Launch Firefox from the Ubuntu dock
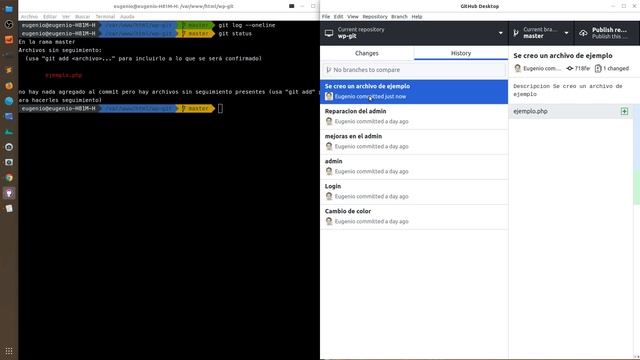 coord(9,86)
